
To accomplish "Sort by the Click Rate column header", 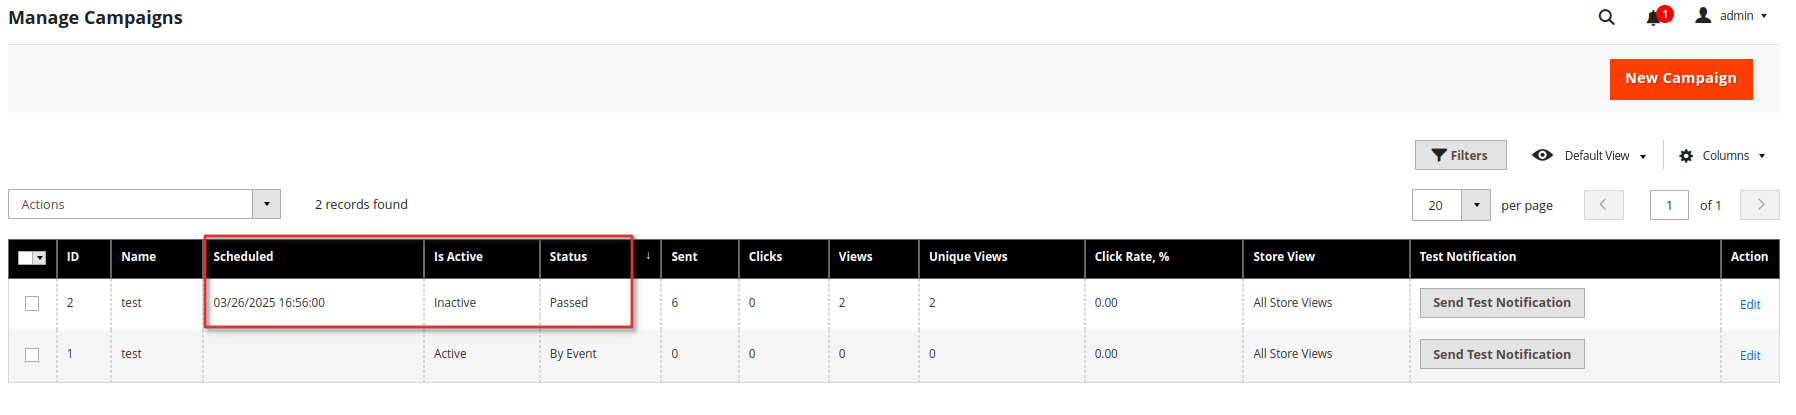I will point(1131,257).
